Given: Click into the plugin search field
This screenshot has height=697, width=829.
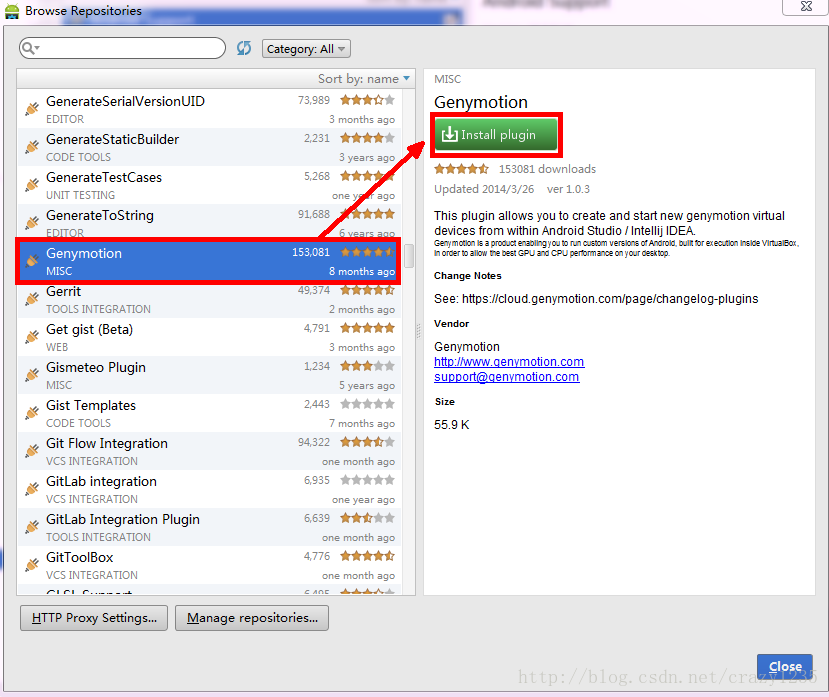Looking at the screenshot, I should [x=122, y=48].
